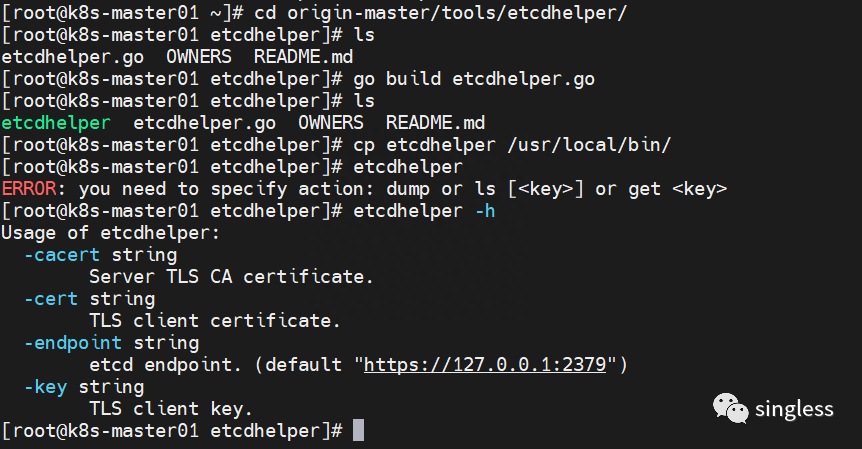Click the WeChat logo icon watermark

tap(729, 408)
